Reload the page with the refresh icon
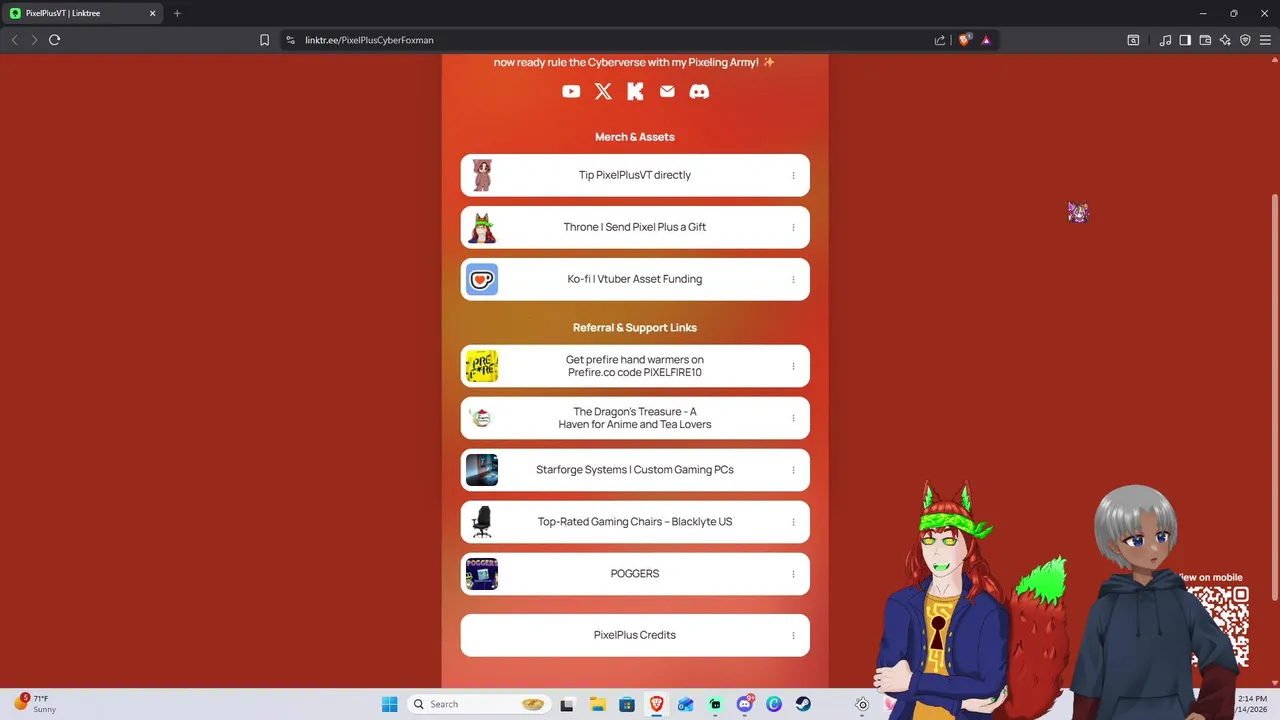This screenshot has height=720, width=1280. coord(54,40)
